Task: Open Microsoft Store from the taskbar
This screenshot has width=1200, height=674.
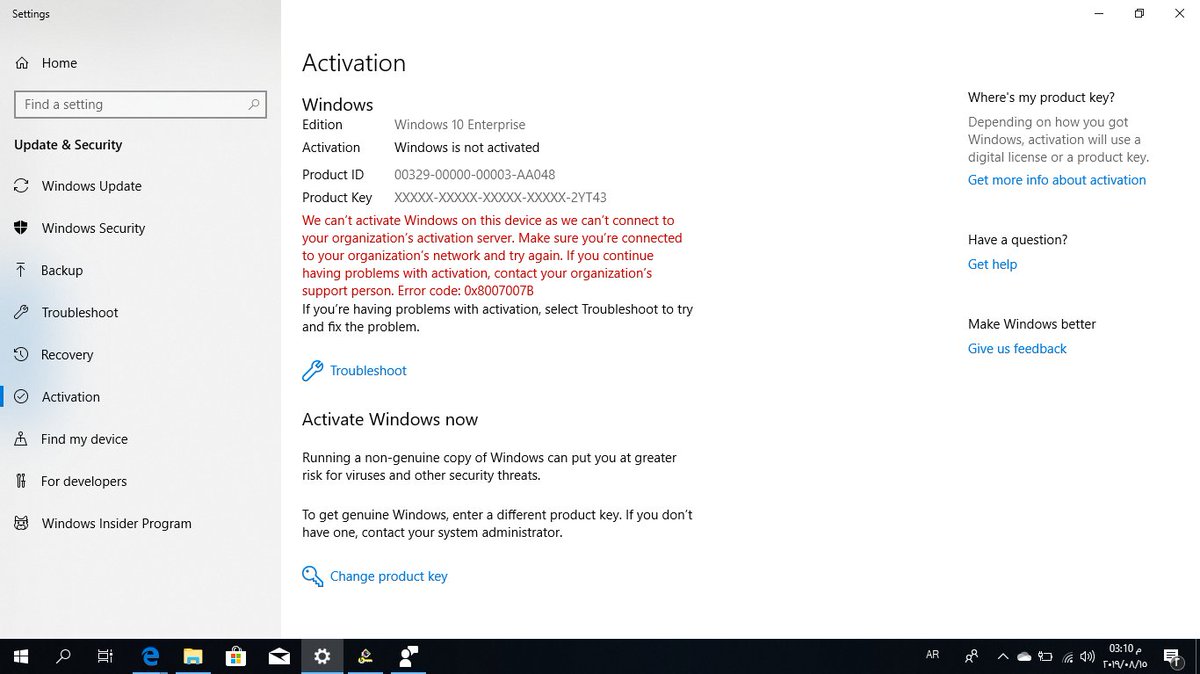Action: point(236,656)
